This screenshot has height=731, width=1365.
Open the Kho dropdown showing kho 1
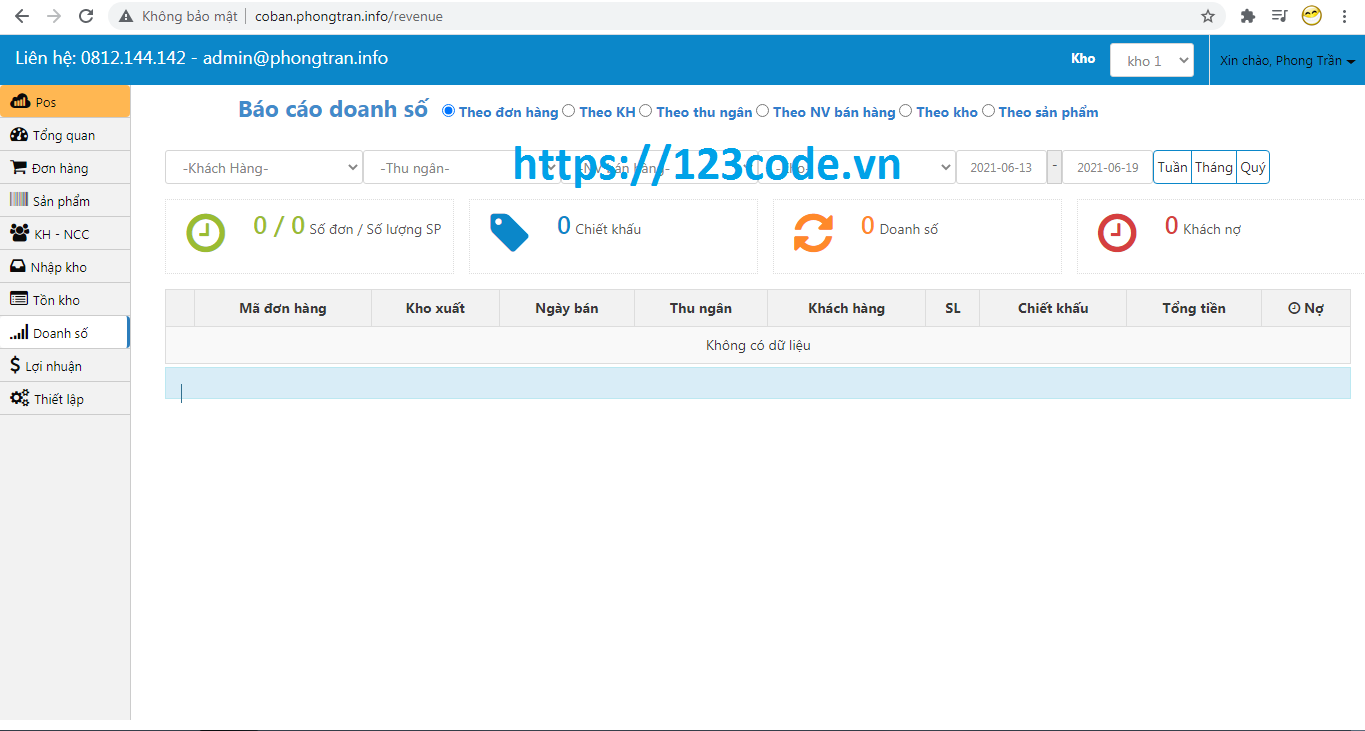point(1152,60)
